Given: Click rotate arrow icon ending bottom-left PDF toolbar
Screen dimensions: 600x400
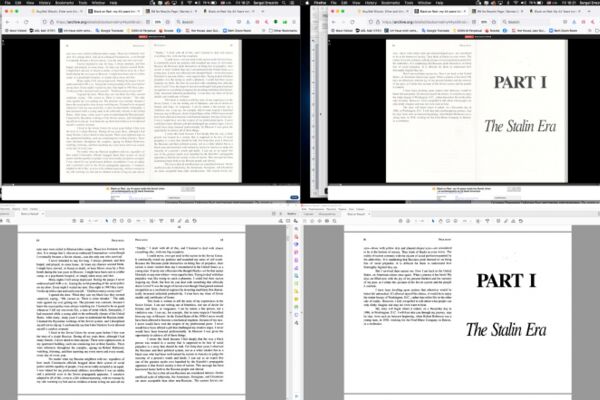Looking at the screenshot, I should coord(194,221).
